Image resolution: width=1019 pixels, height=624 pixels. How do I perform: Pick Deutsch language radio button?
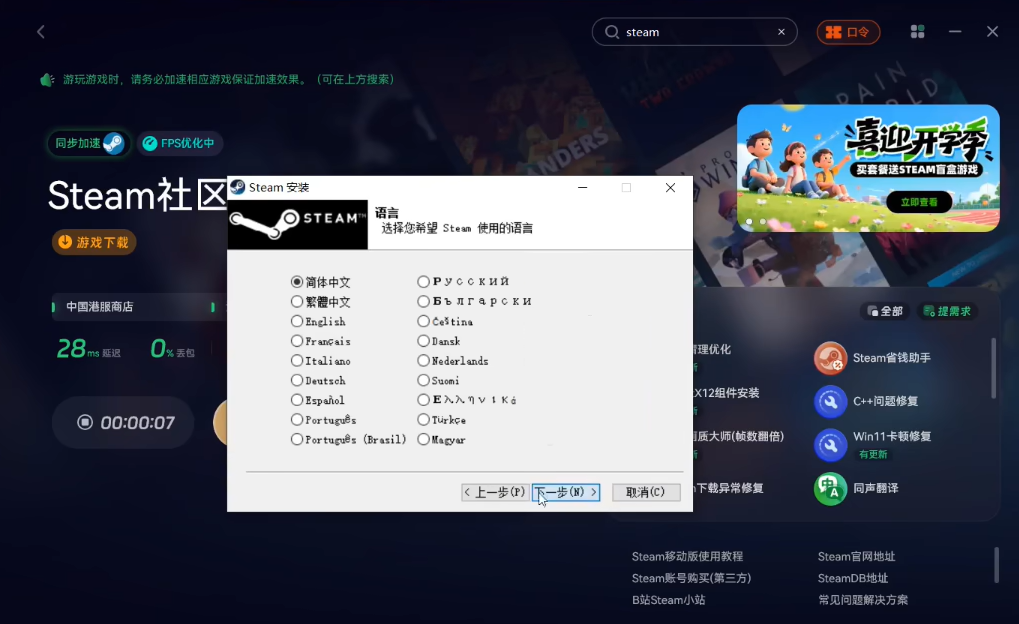(297, 380)
